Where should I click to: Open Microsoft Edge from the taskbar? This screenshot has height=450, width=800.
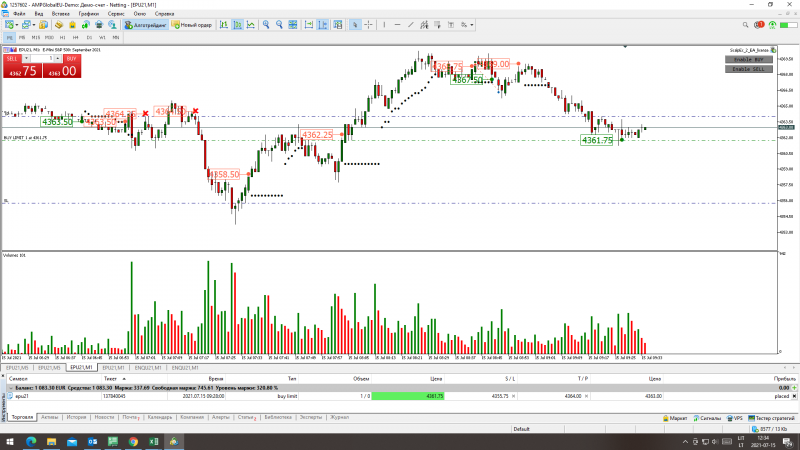pyautogui.click(x=31, y=442)
